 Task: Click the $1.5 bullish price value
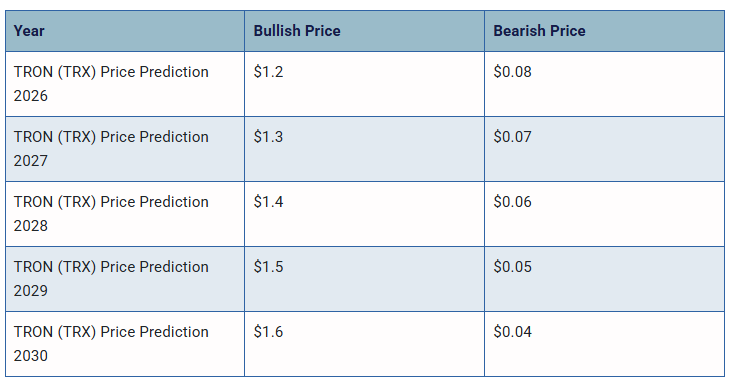268,267
